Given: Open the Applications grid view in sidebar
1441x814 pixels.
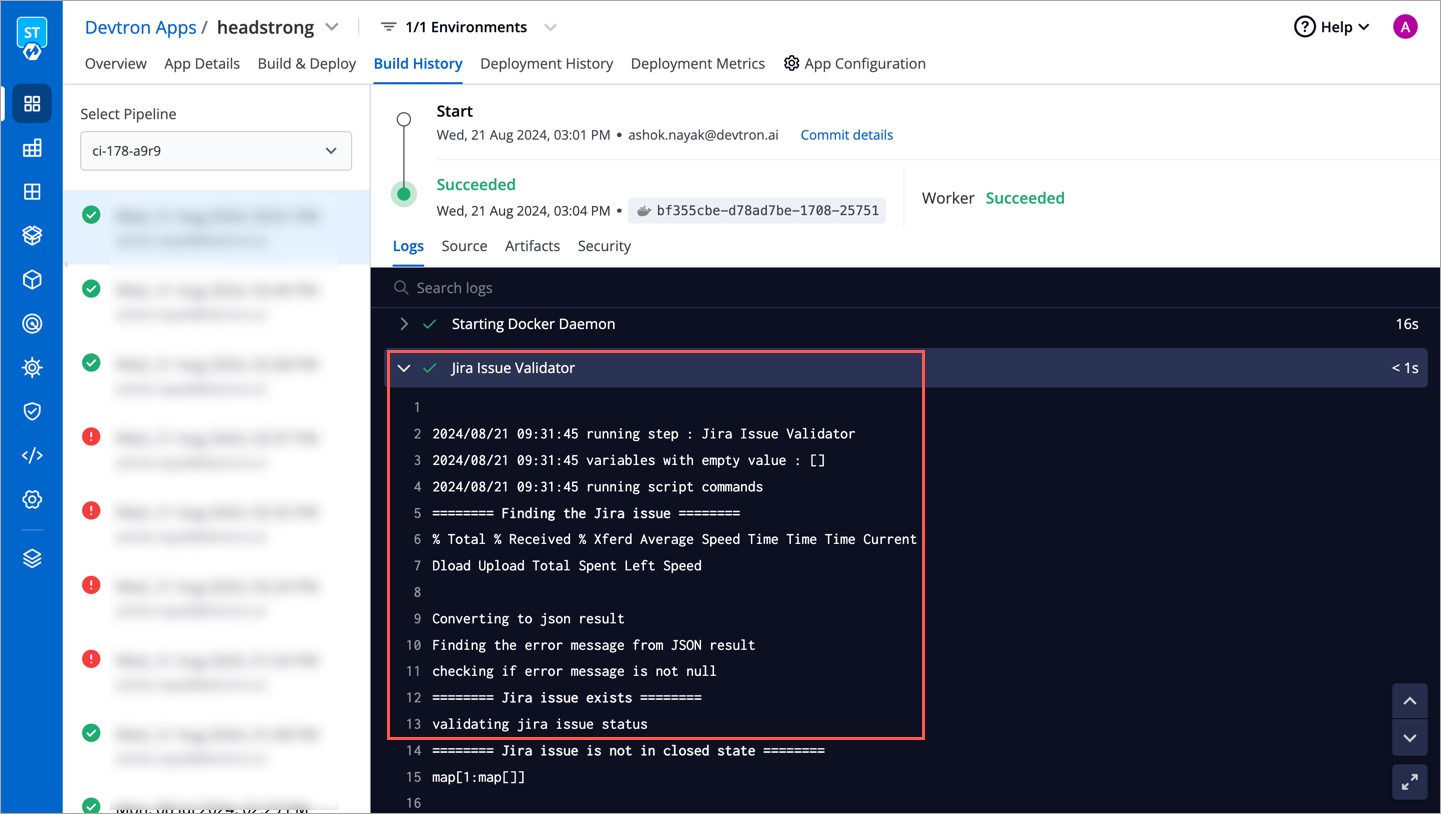Looking at the screenshot, I should pyautogui.click(x=31, y=103).
